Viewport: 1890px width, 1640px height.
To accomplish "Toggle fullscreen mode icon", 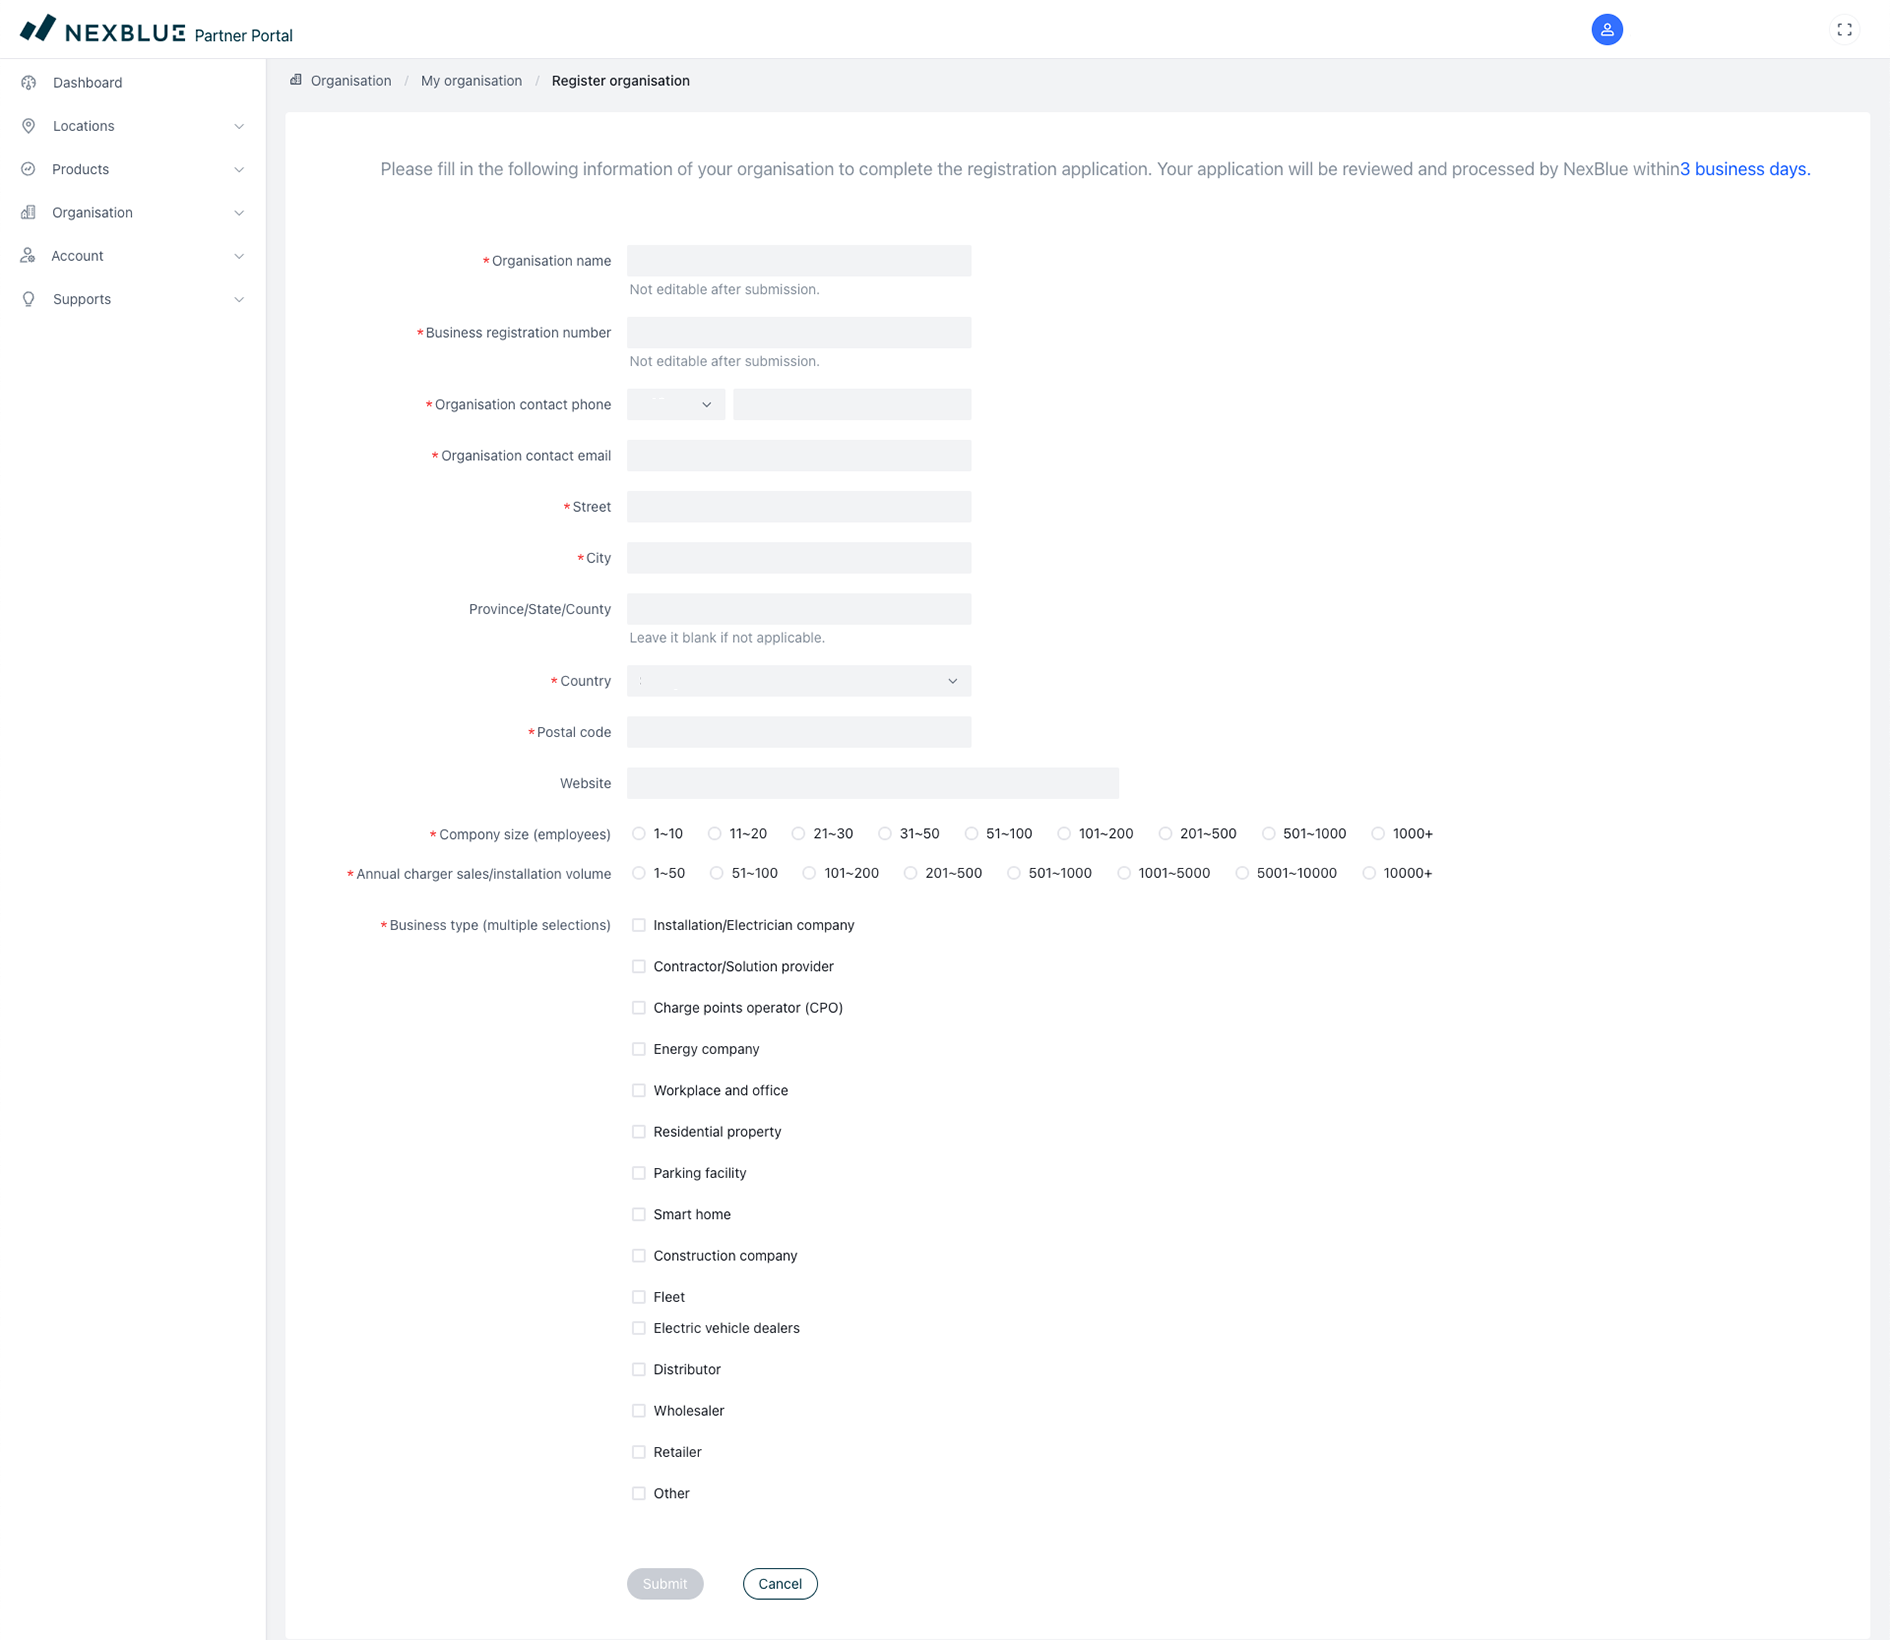I will coord(1844,30).
